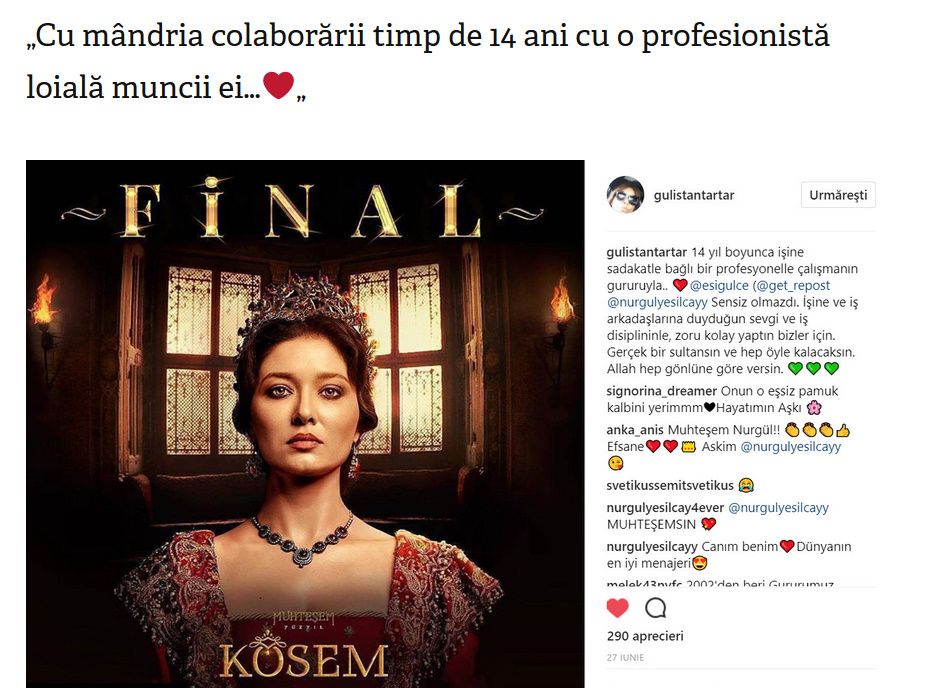Click the 27 IUNIE post date
Screen dimensions: 930x688
click(625, 658)
